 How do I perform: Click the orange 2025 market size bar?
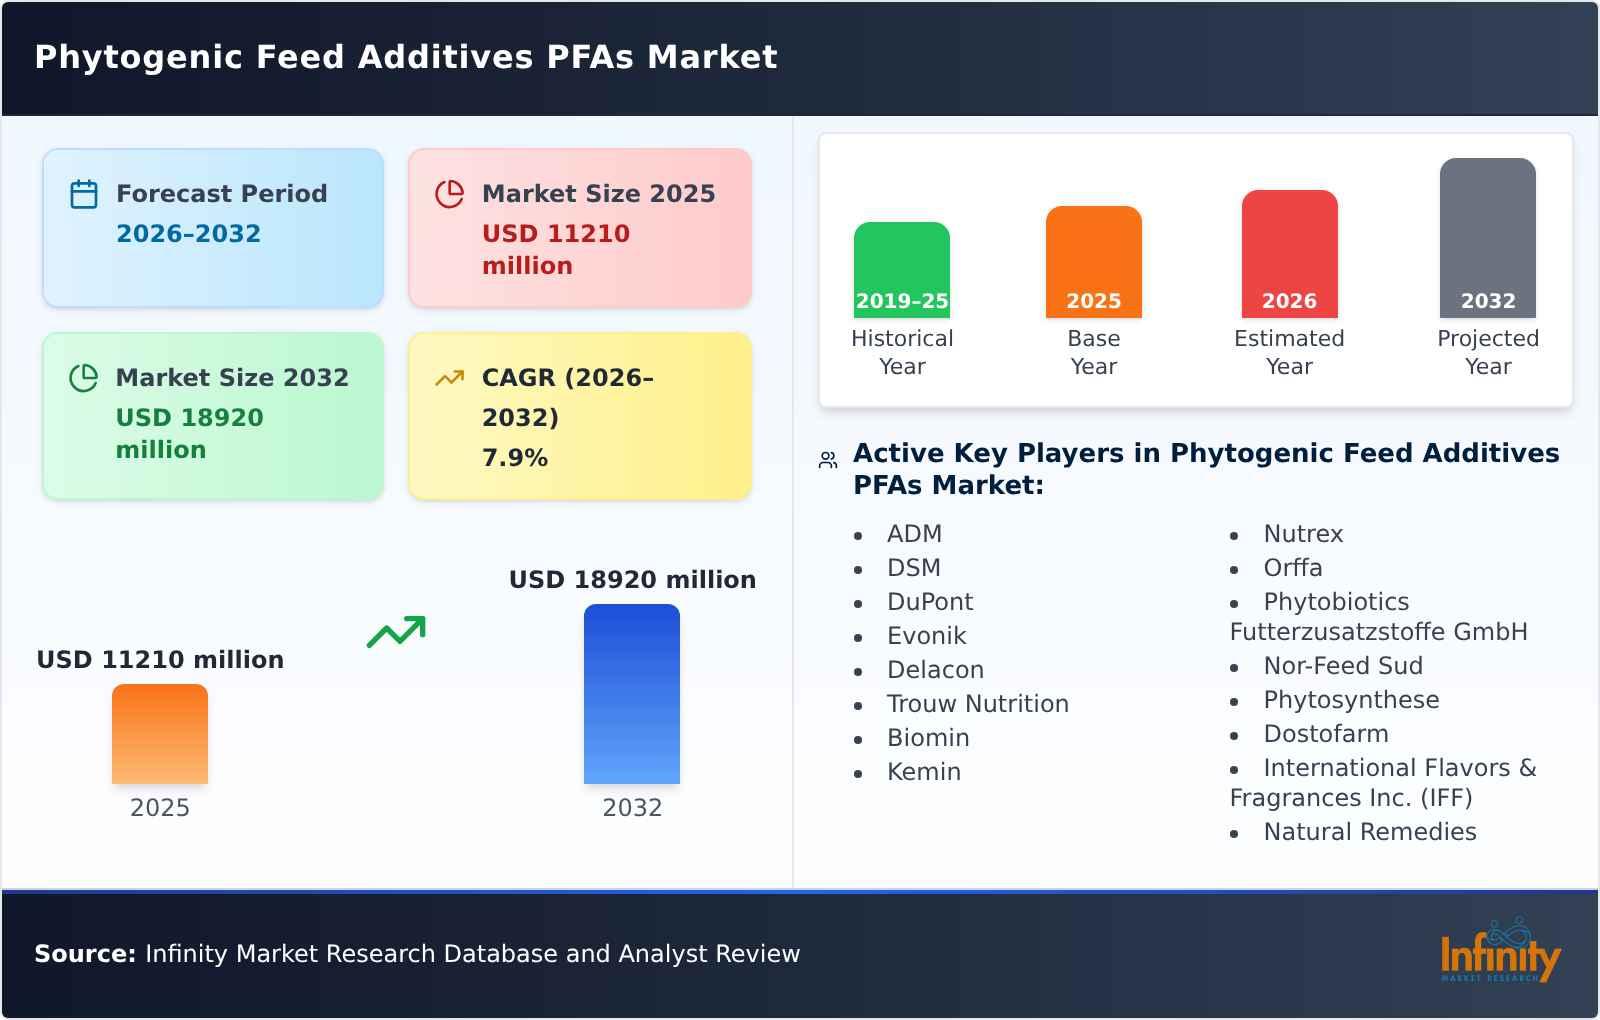(x=160, y=735)
